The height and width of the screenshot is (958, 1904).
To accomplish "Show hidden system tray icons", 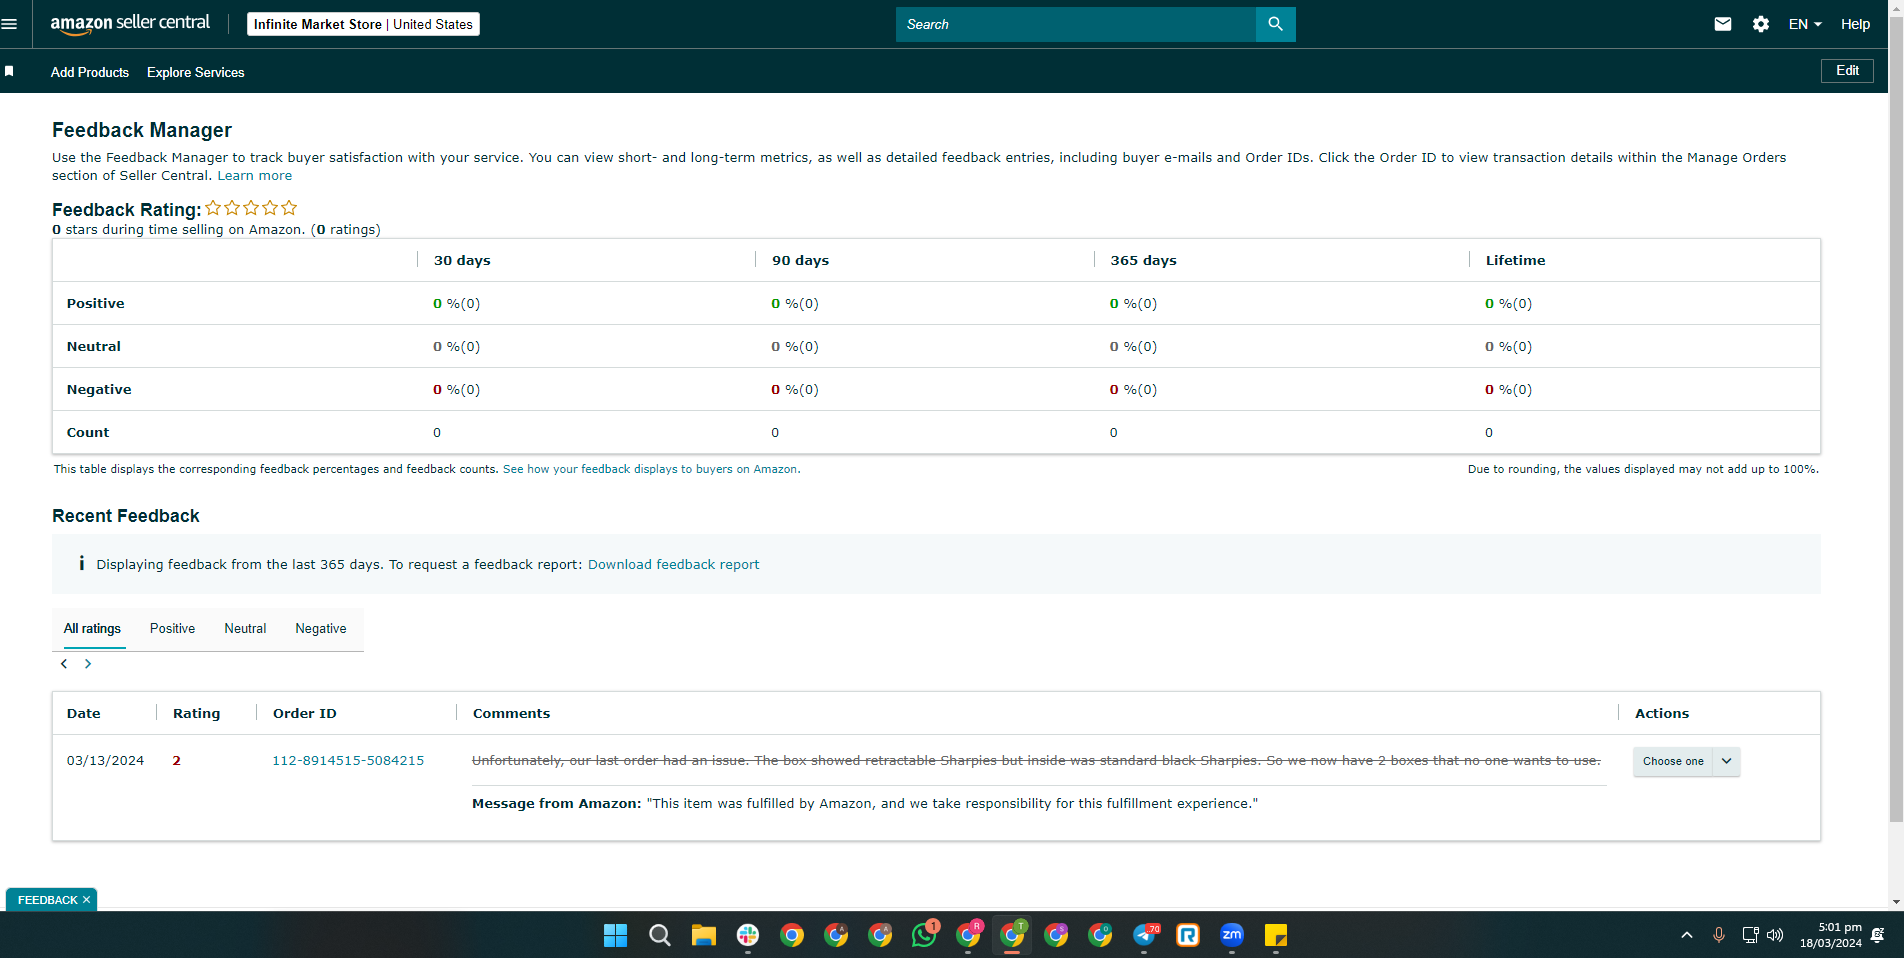I will pyautogui.click(x=1687, y=935).
